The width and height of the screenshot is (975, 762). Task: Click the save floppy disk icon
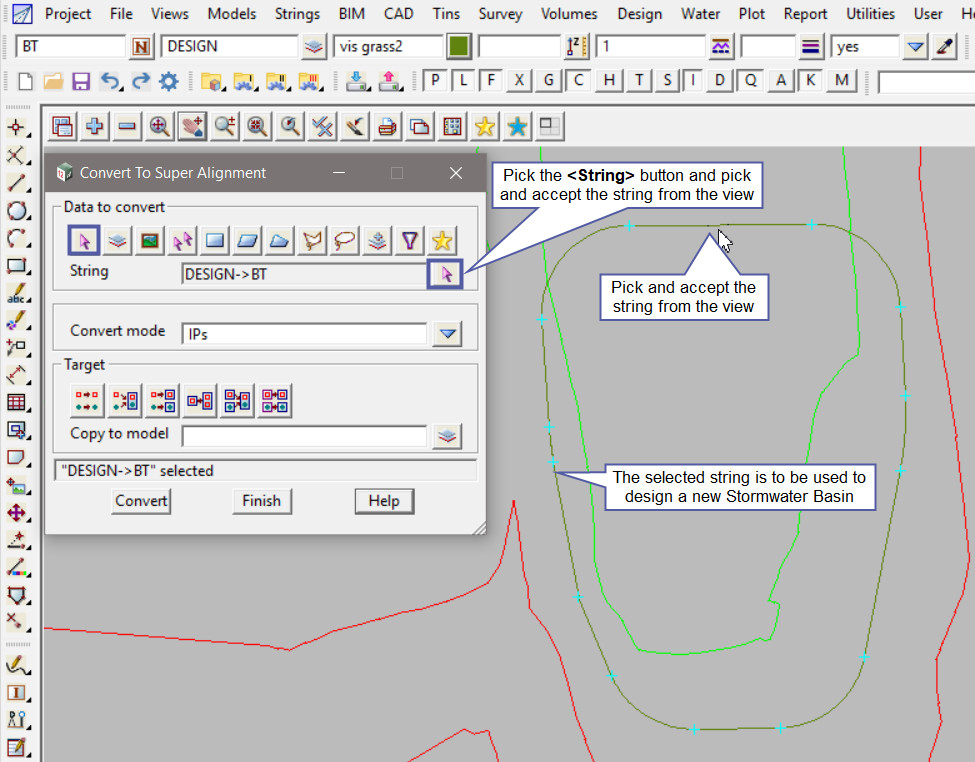pyautogui.click(x=81, y=82)
